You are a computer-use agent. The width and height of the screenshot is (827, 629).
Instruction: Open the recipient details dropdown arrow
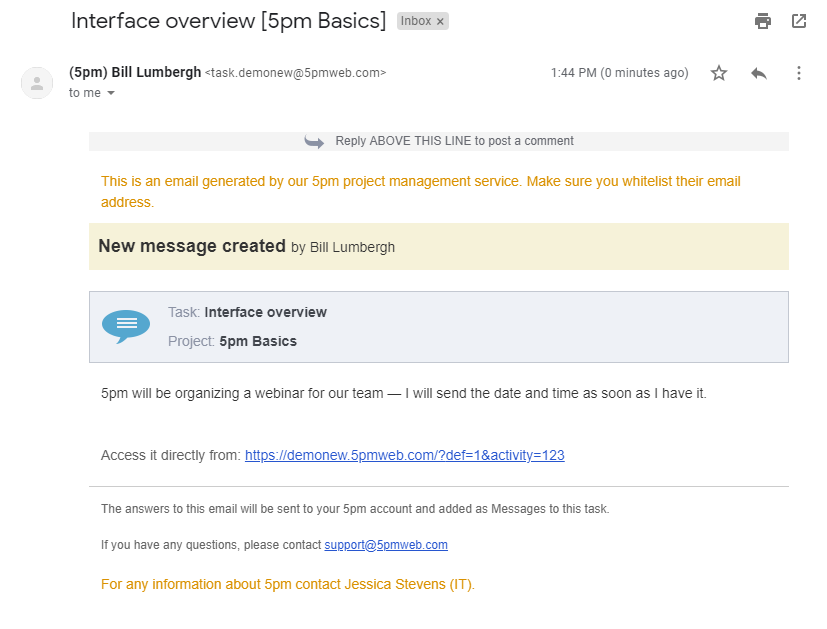pyautogui.click(x=111, y=93)
